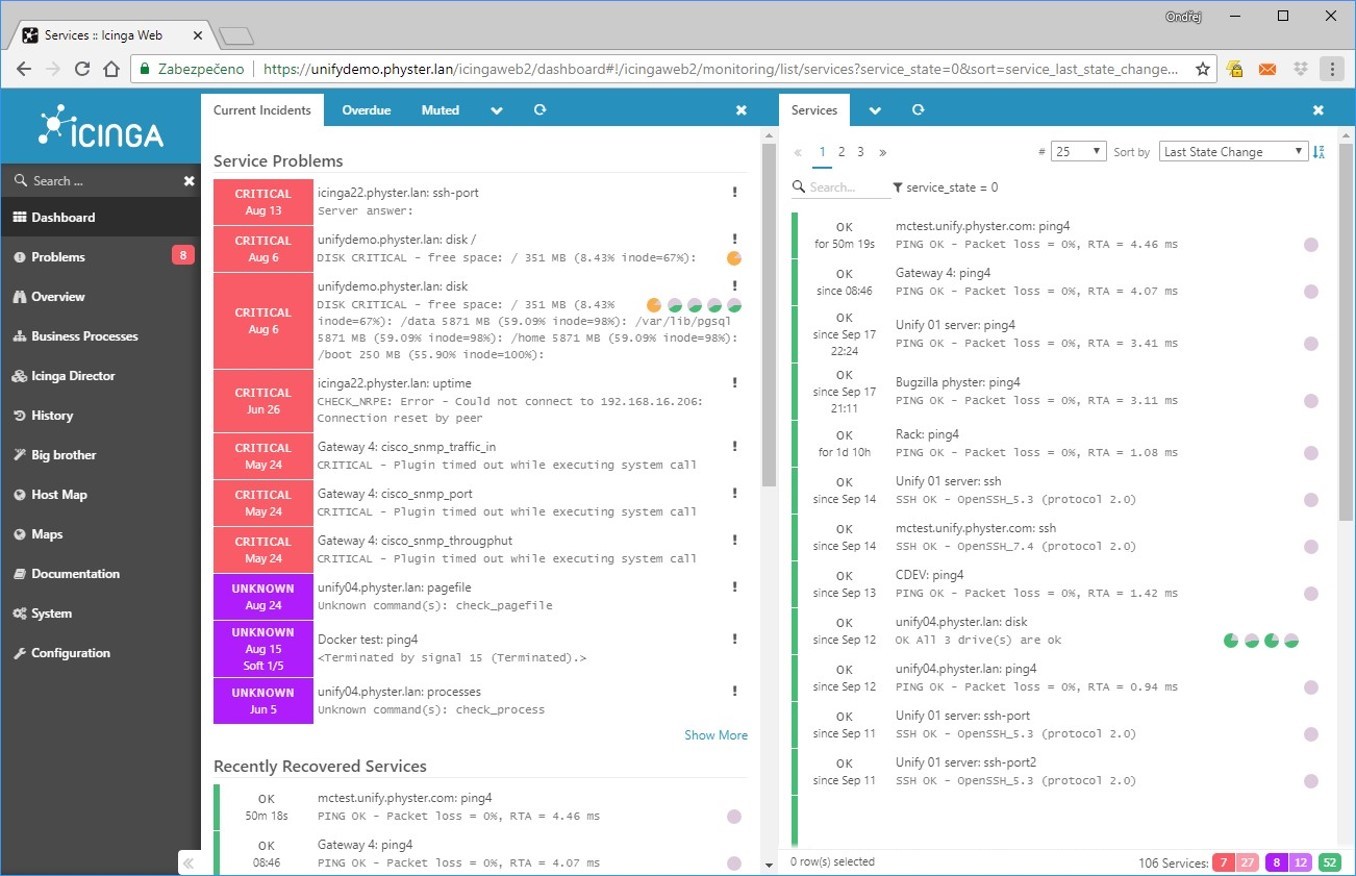Show 8 unknown unhandled services badge
Viewport: 1356px width, 876px height.
point(1276,863)
